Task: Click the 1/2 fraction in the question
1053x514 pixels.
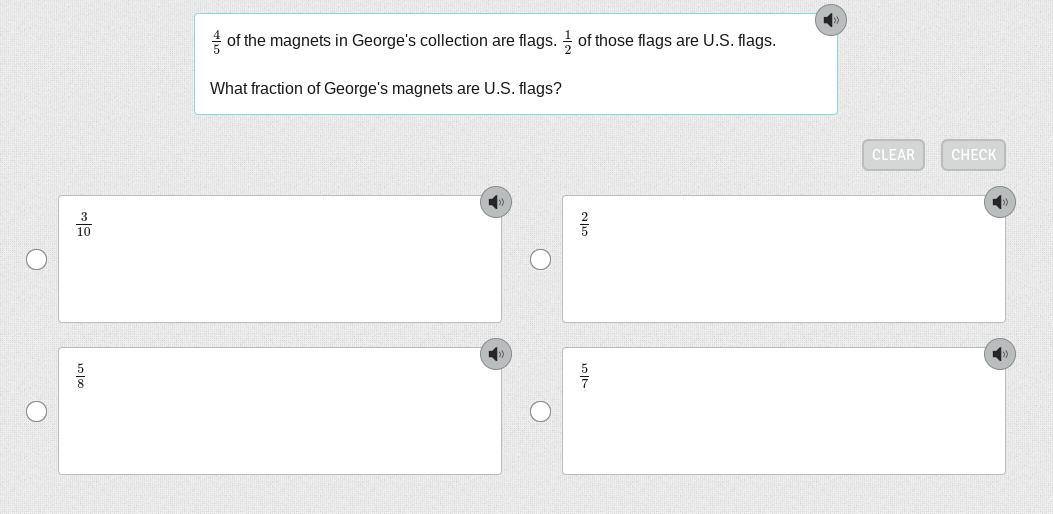Action: [x=568, y=42]
